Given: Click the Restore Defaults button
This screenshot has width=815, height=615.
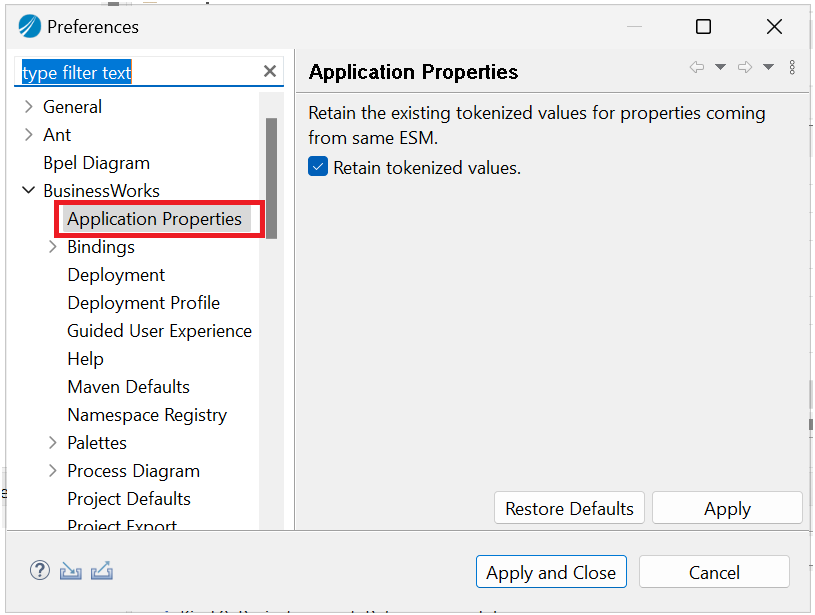Looking at the screenshot, I should click(569, 508).
